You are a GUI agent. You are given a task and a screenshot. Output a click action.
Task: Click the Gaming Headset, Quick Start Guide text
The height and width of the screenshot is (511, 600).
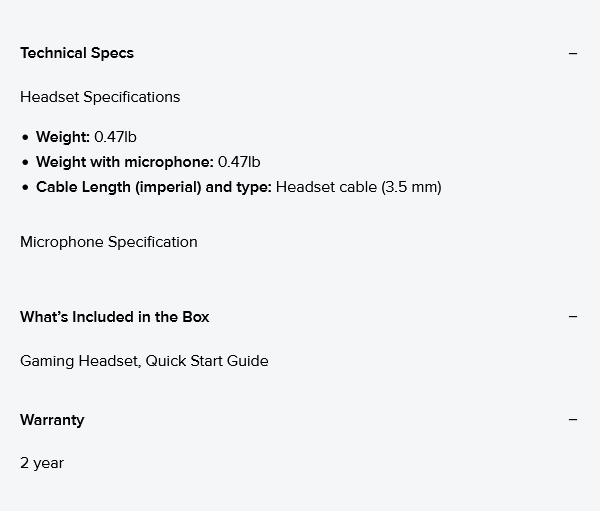(144, 361)
